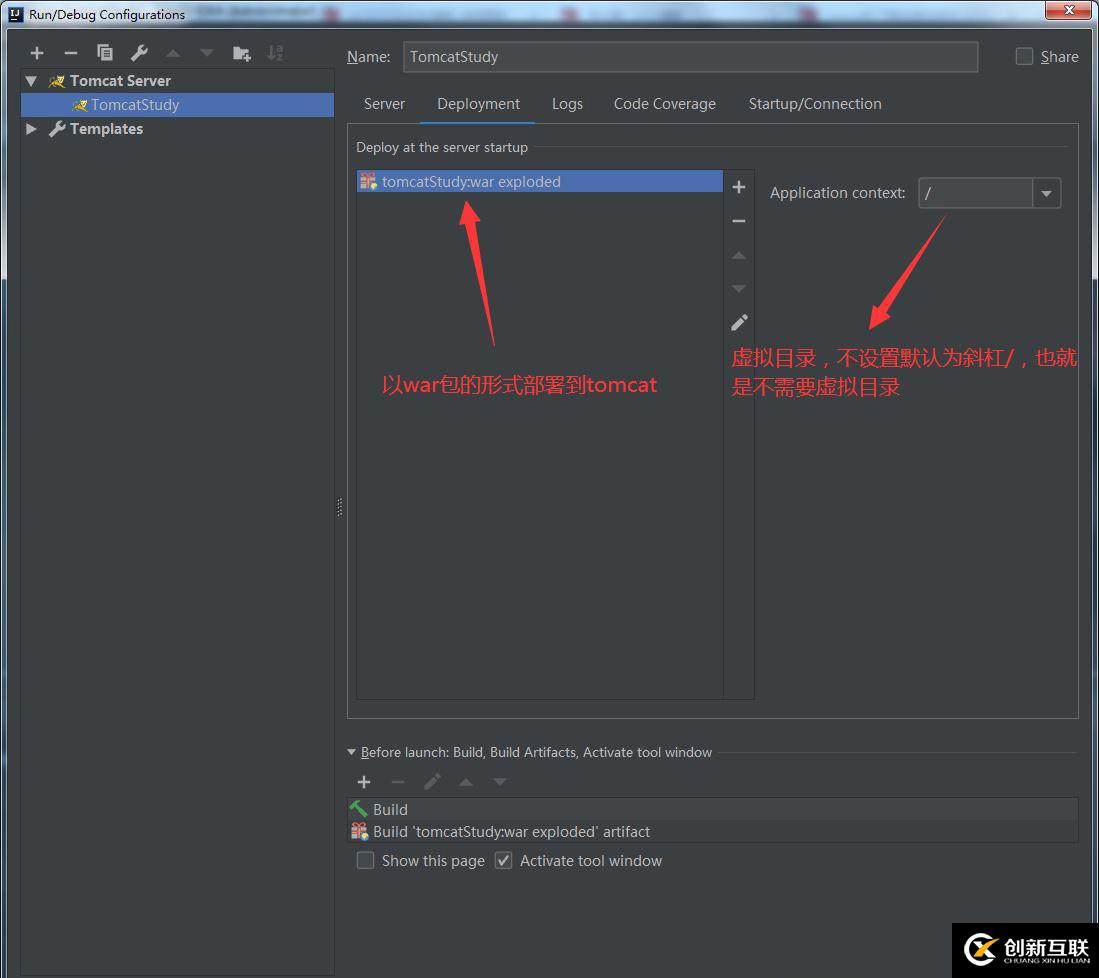This screenshot has height=978, width=1099.
Task: Edit the deployment artifact with pencil
Action: pyautogui.click(x=739, y=322)
